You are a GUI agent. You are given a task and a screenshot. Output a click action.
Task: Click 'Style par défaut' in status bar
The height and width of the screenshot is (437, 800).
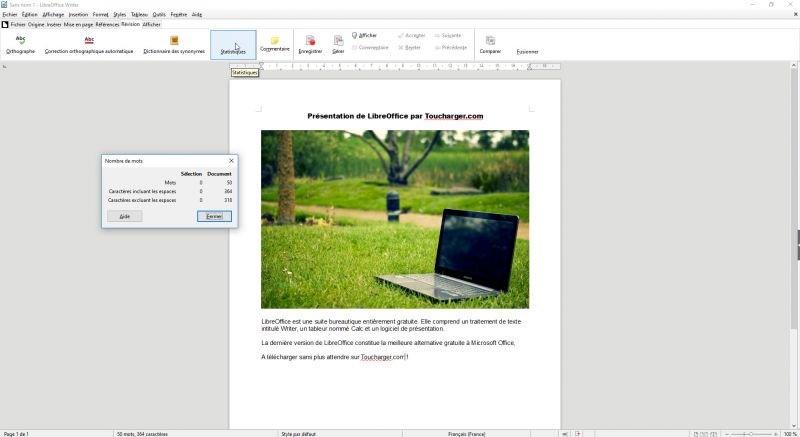[x=298, y=434]
